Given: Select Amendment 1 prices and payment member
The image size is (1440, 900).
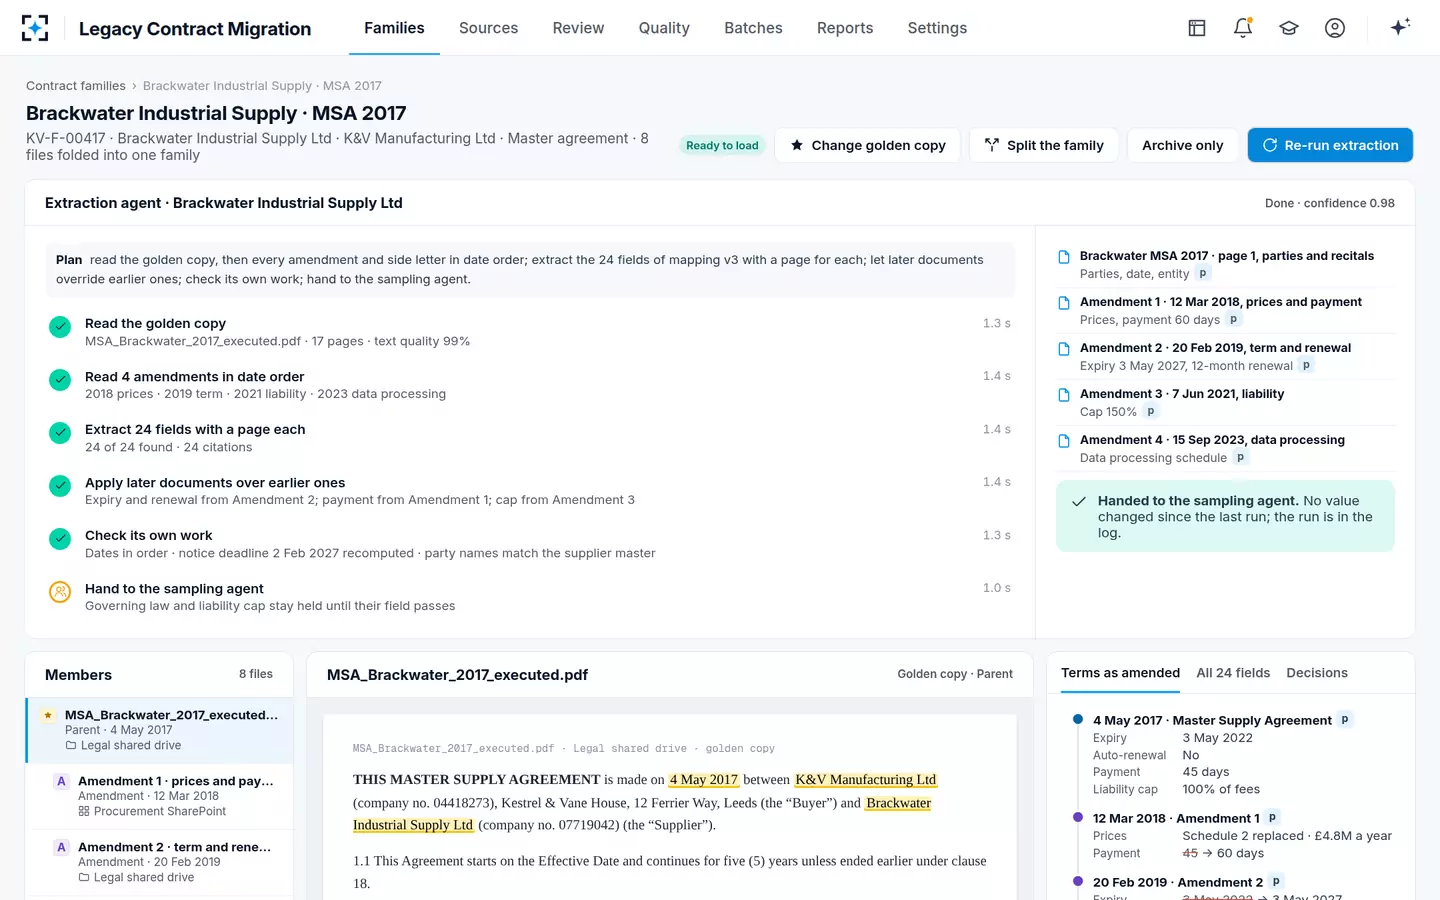Looking at the screenshot, I should coord(160,796).
